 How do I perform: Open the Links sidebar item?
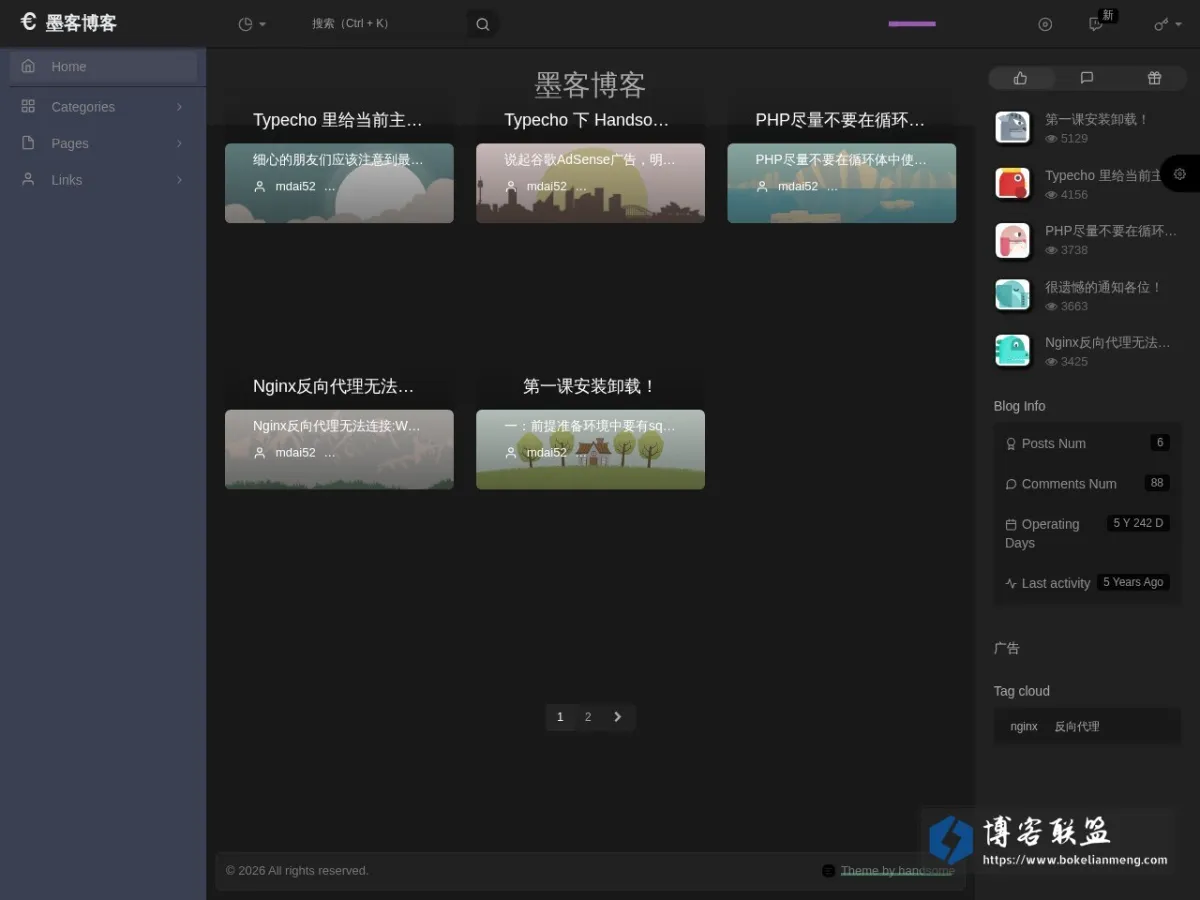tap(103, 180)
